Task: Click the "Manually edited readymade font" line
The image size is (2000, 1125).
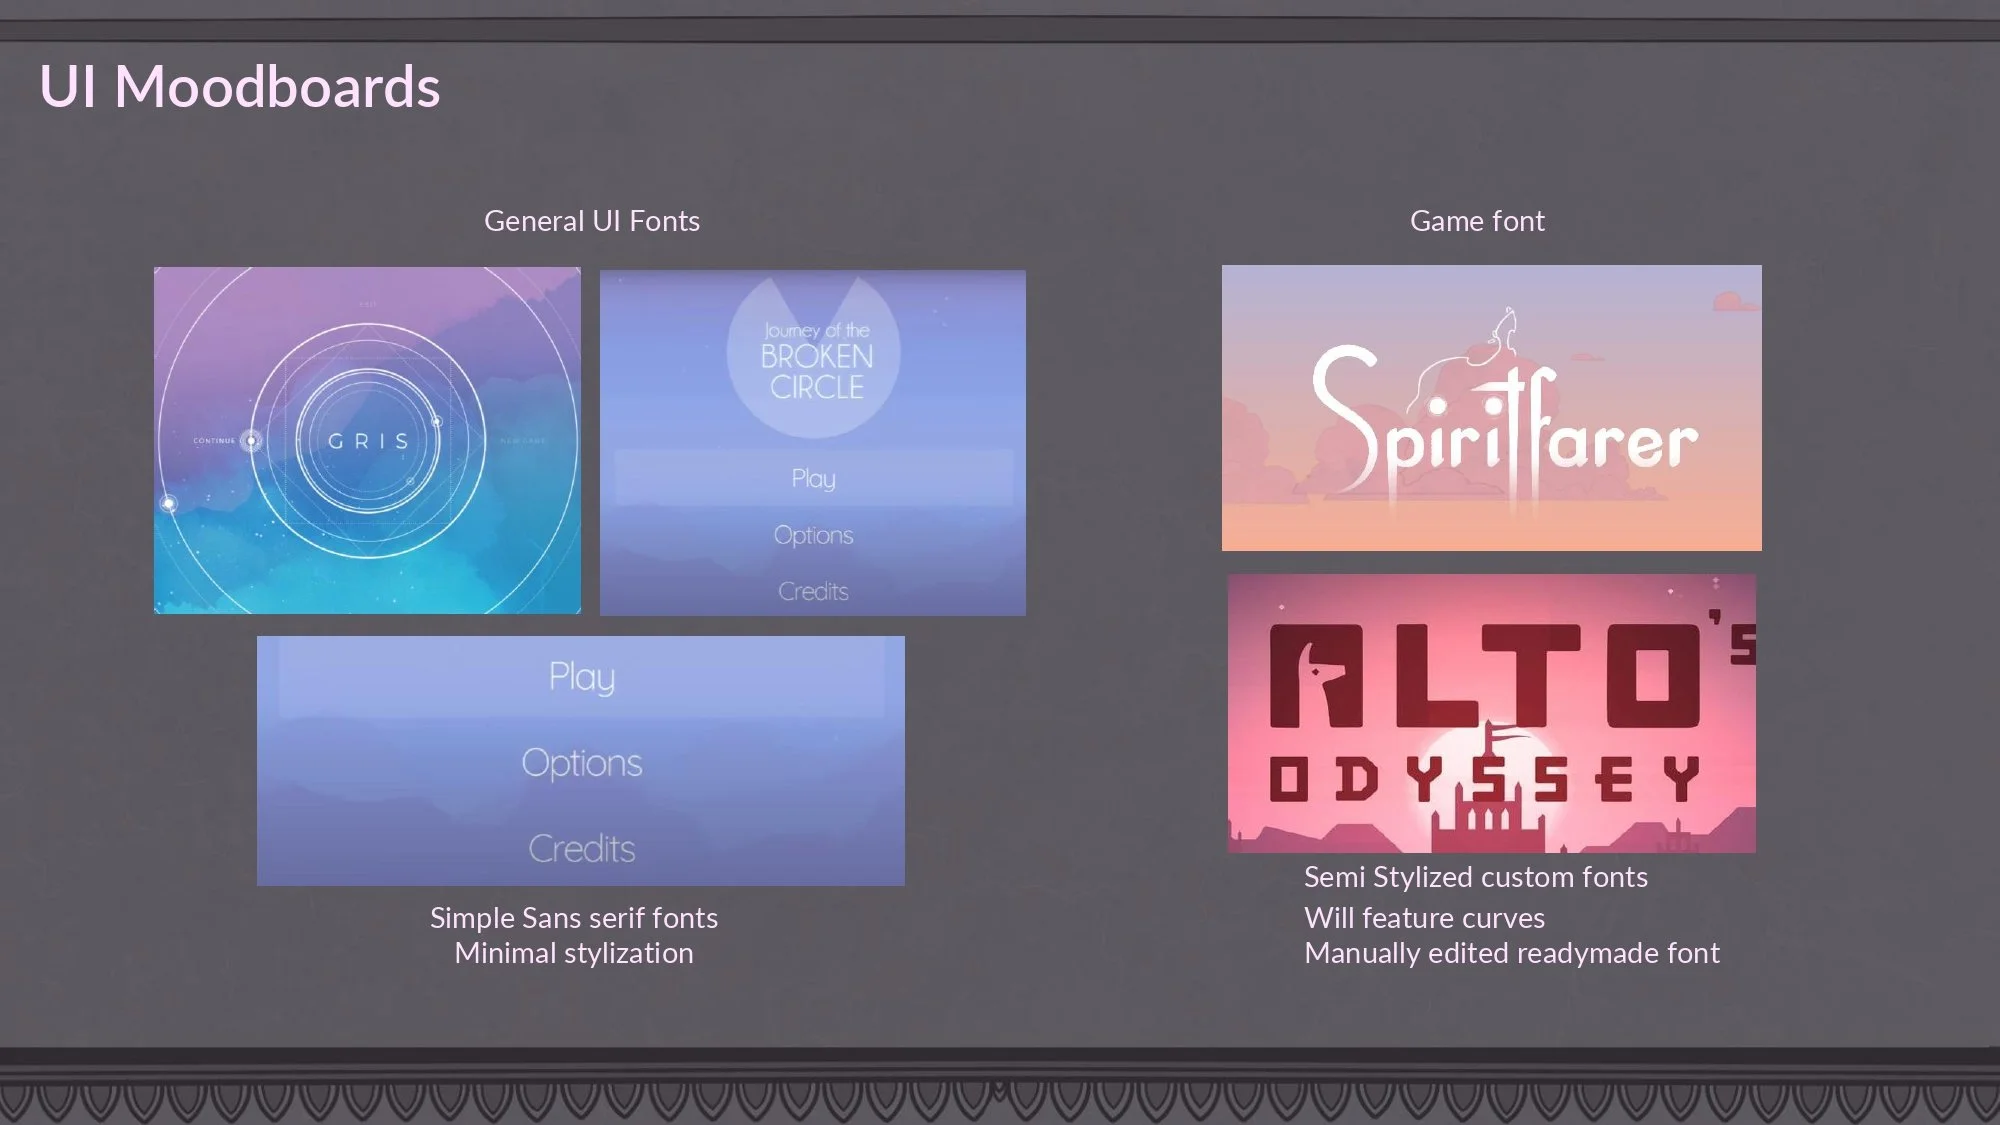Action: click(1512, 953)
